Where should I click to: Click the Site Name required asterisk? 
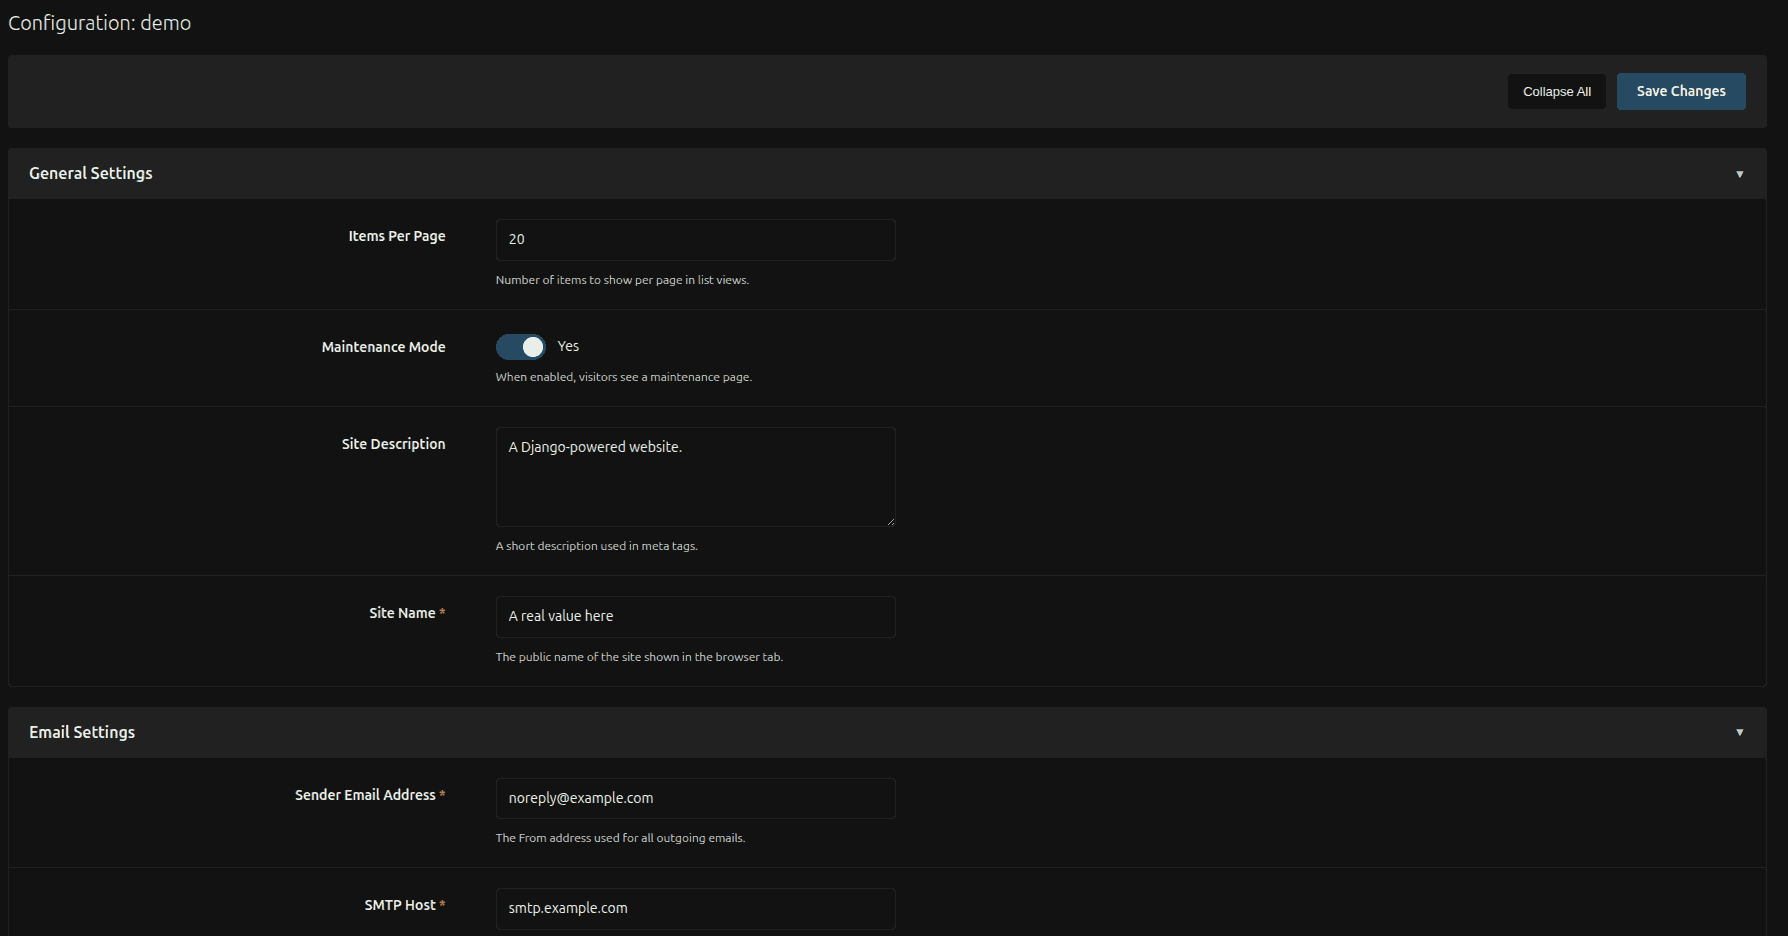443,612
